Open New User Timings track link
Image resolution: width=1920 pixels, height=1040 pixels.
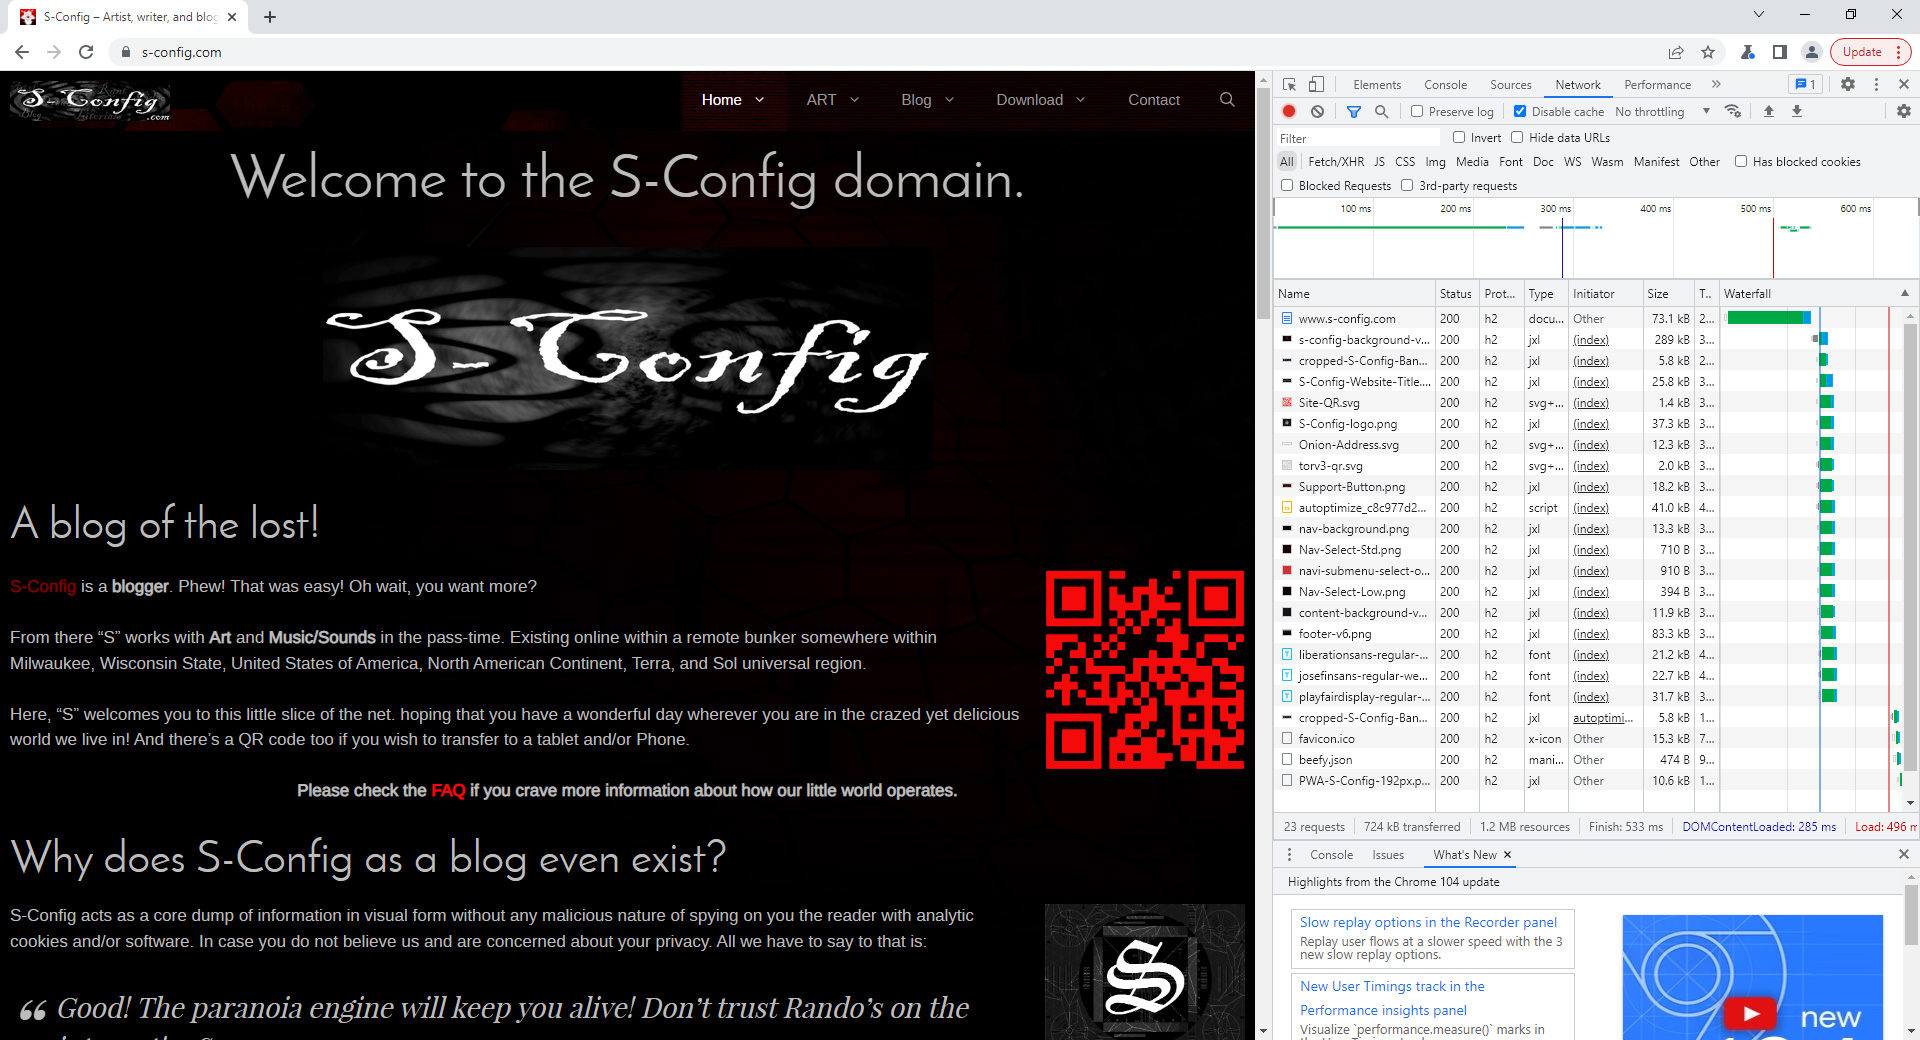pyautogui.click(x=1392, y=998)
